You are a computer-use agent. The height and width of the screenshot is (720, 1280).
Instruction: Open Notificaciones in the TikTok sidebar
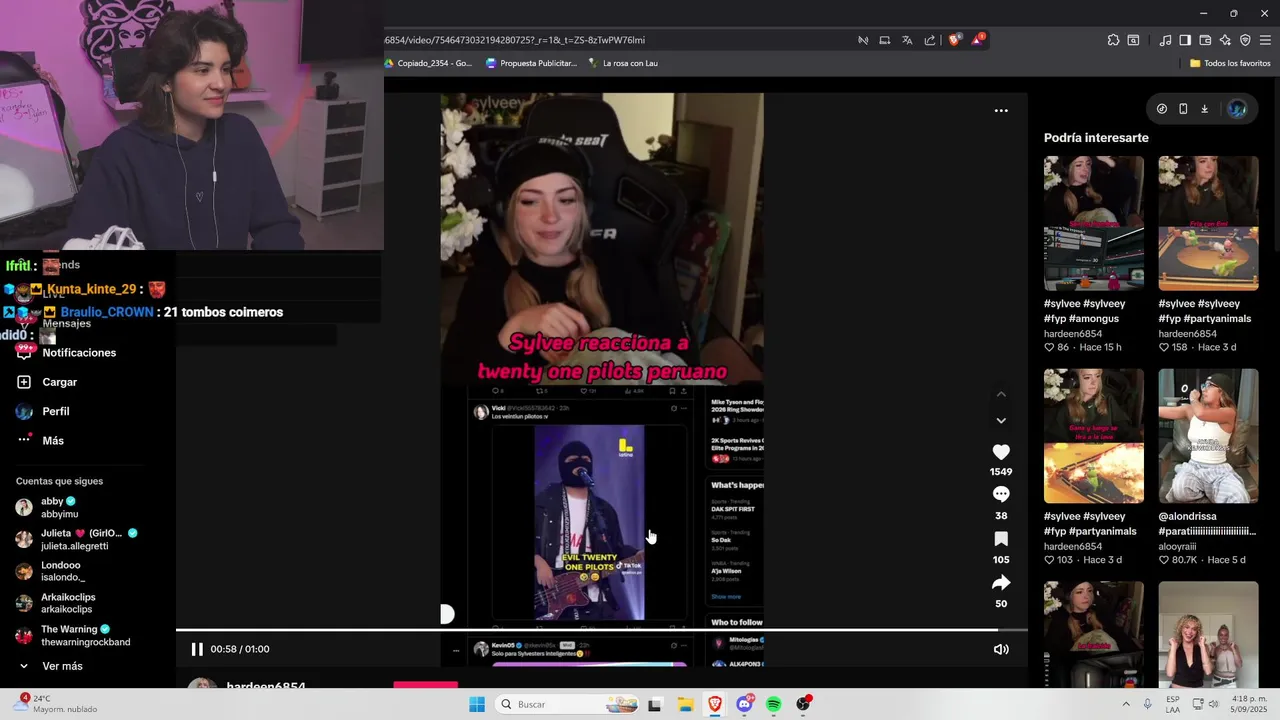tap(66, 353)
